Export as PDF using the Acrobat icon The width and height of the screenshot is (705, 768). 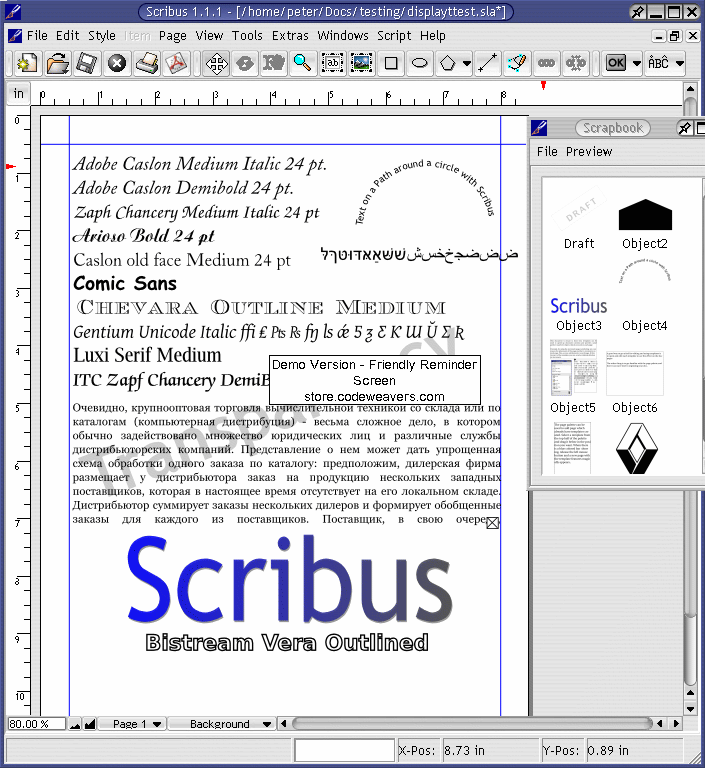click(176, 63)
